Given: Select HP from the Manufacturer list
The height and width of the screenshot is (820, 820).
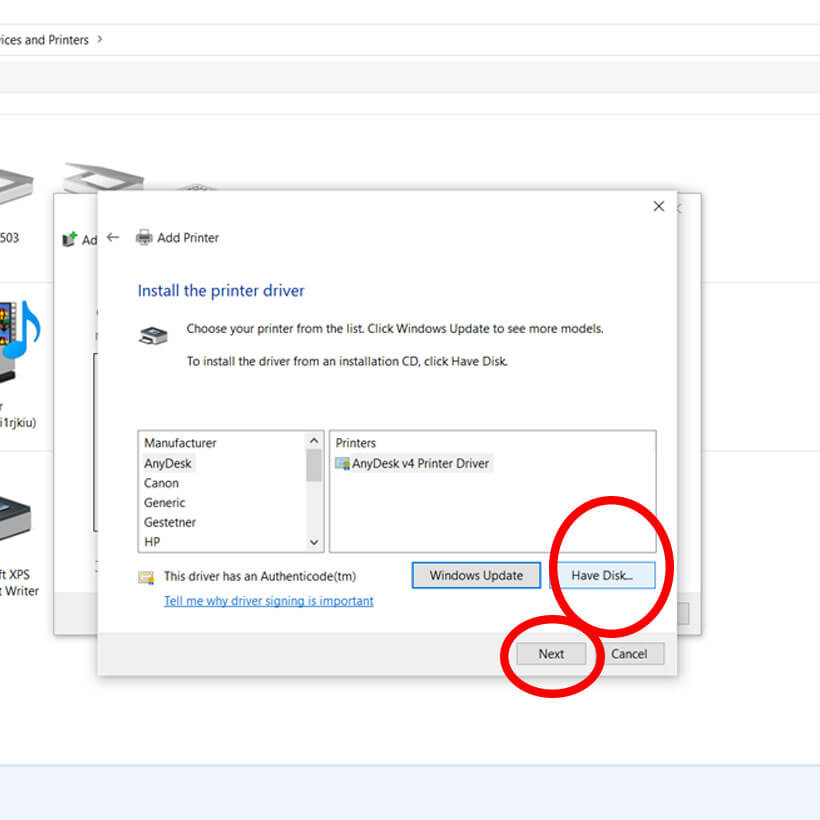Looking at the screenshot, I should pyautogui.click(x=153, y=542).
